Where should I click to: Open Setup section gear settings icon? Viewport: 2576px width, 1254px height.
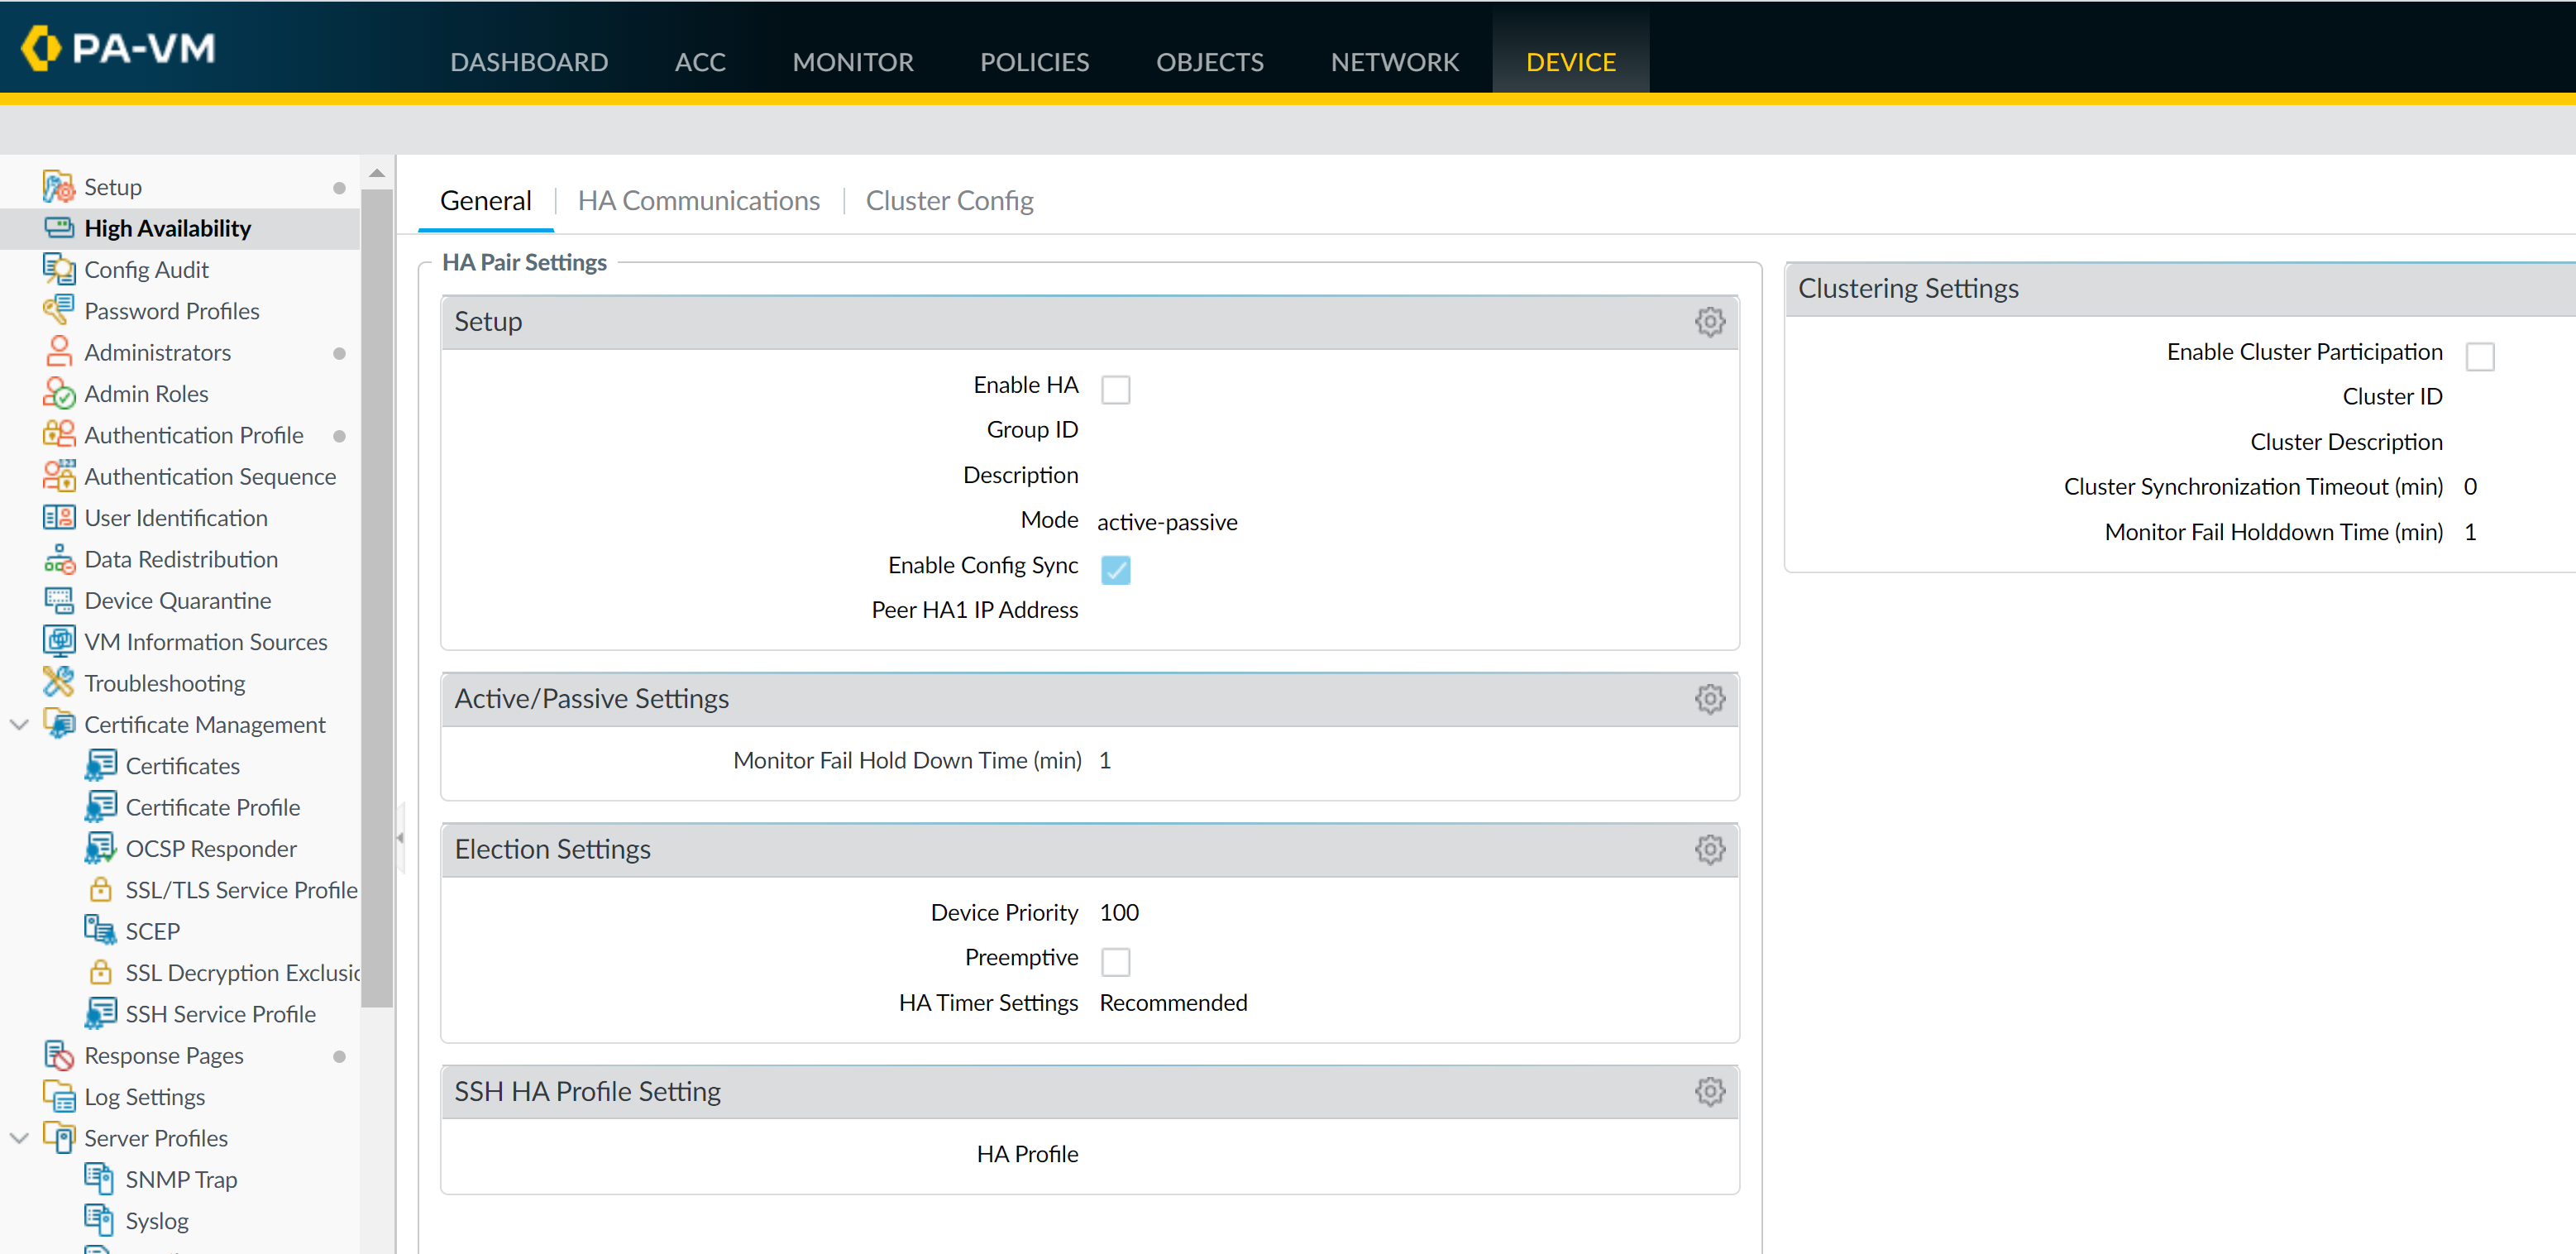[1709, 322]
